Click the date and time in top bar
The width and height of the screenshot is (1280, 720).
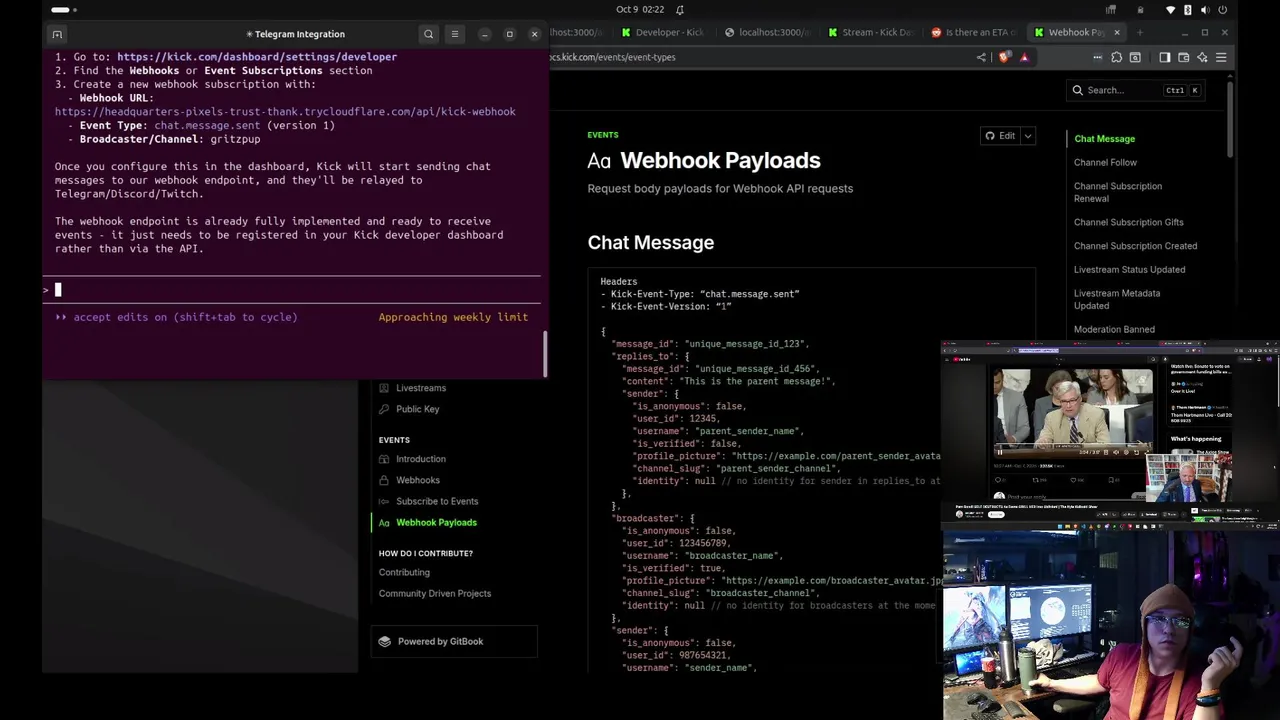(x=640, y=10)
